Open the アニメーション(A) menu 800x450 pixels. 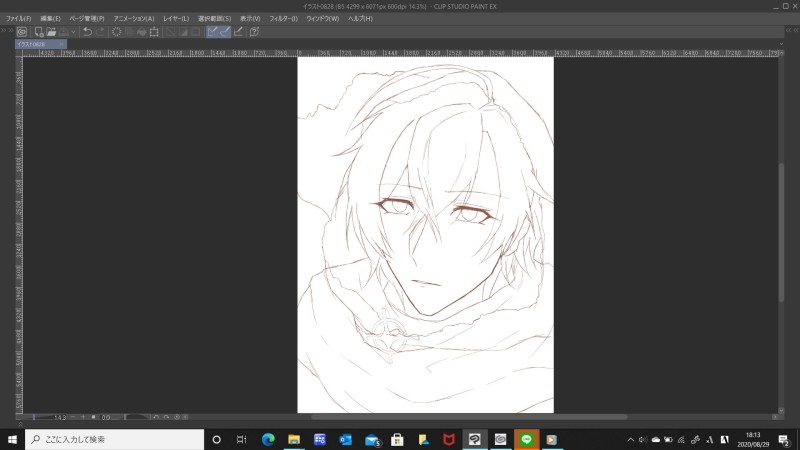pos(134,18)
